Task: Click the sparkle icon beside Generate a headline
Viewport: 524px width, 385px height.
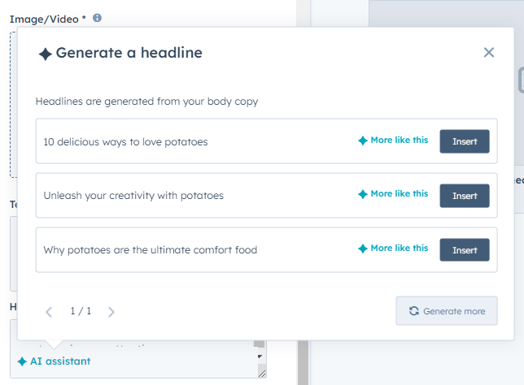Action: coord(45,54)
